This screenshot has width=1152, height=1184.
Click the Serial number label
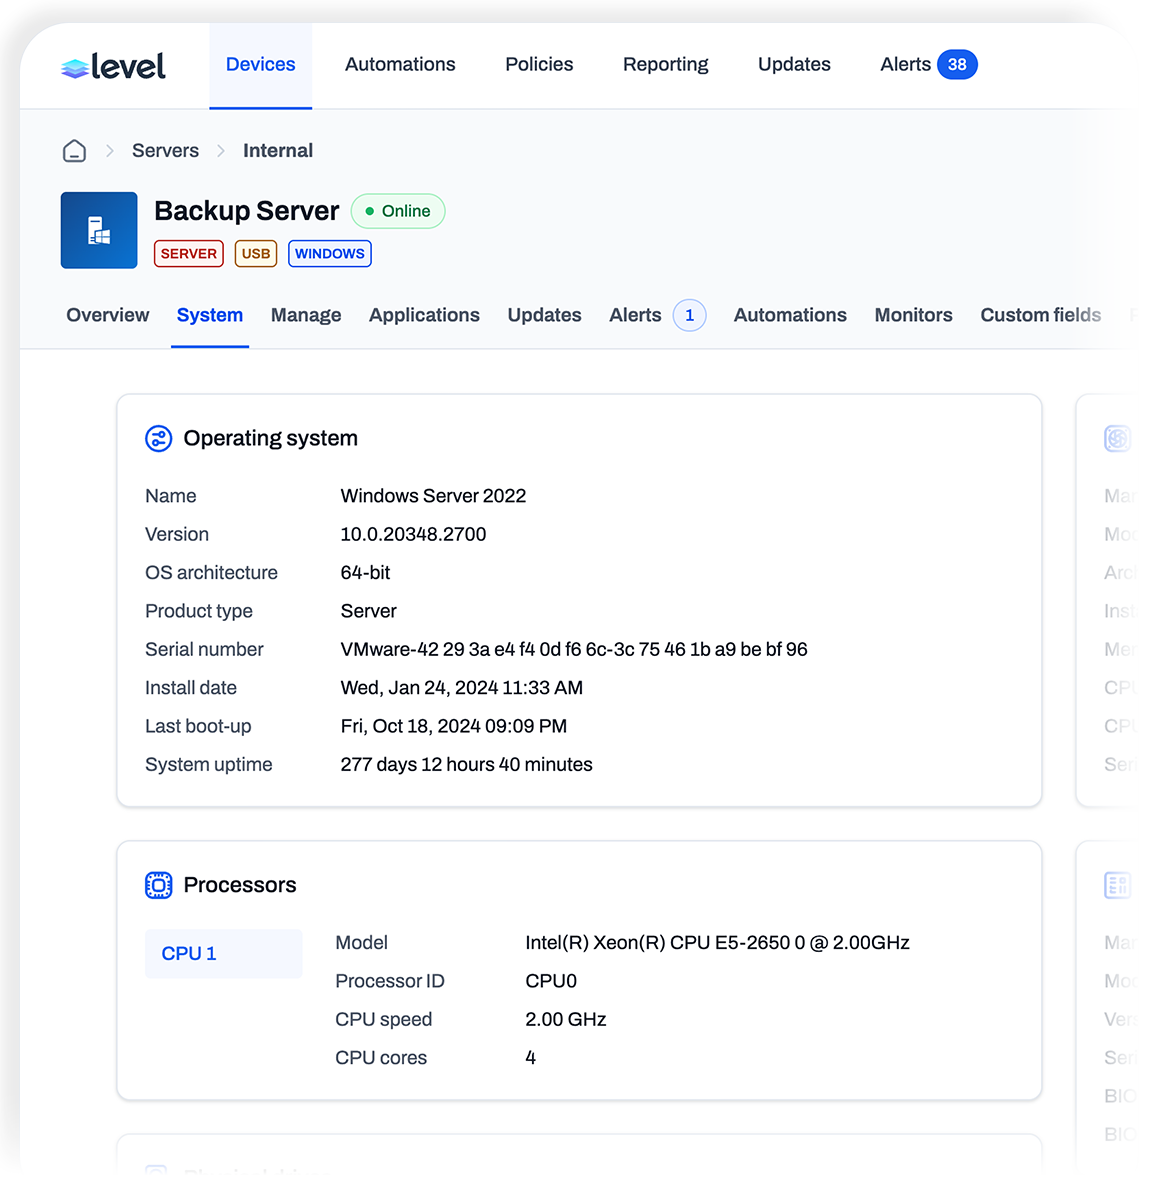point(204,650)
